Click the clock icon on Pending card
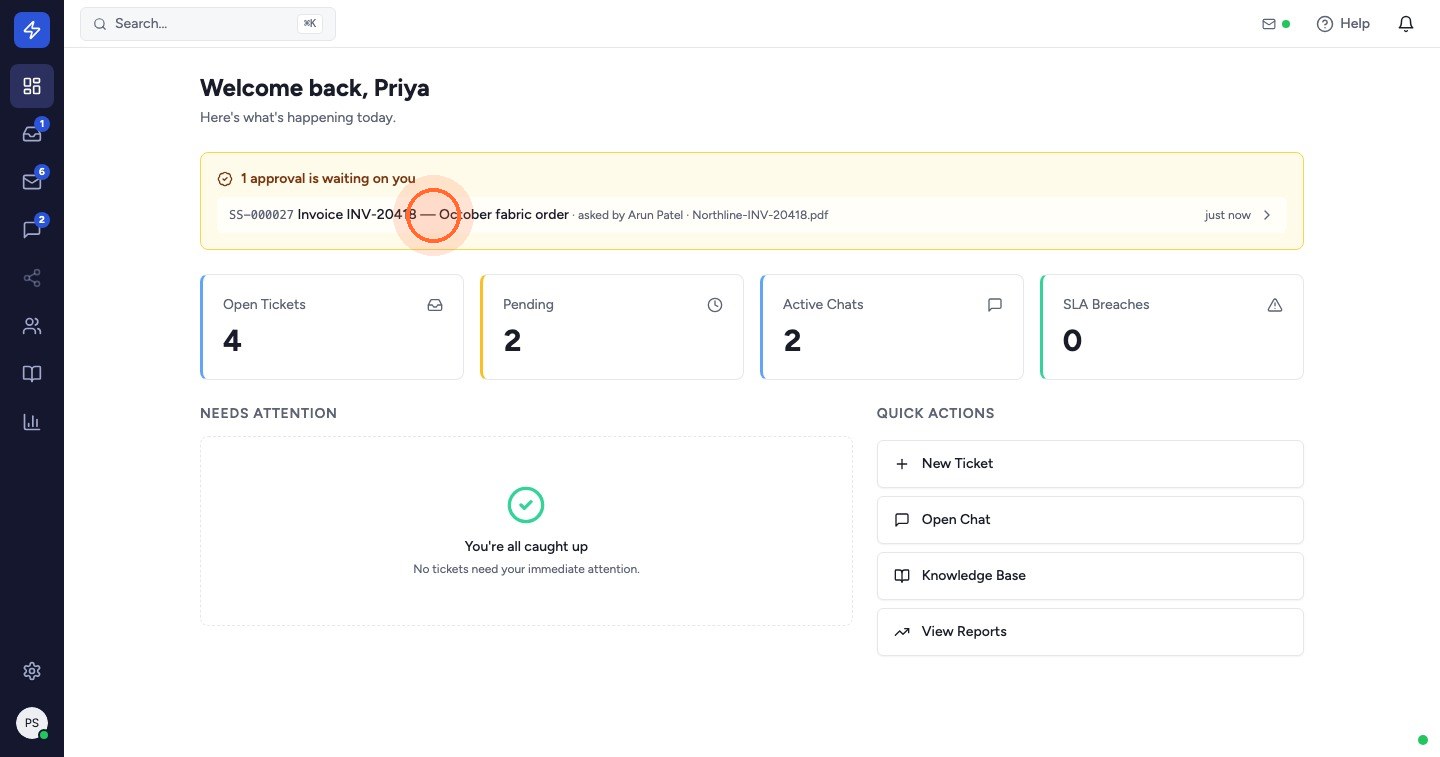This screenshot has height=757, width=1440. pyautogui.click(x=715, y=305)
